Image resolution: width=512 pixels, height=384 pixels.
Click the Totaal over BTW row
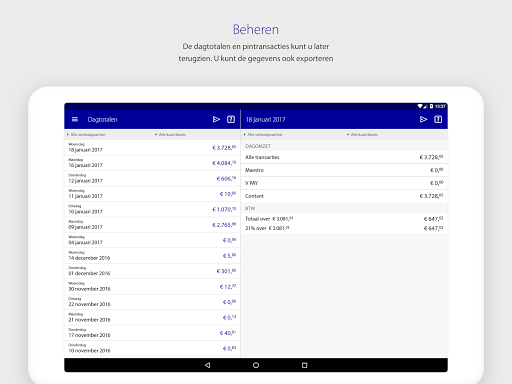pos(344,219)
